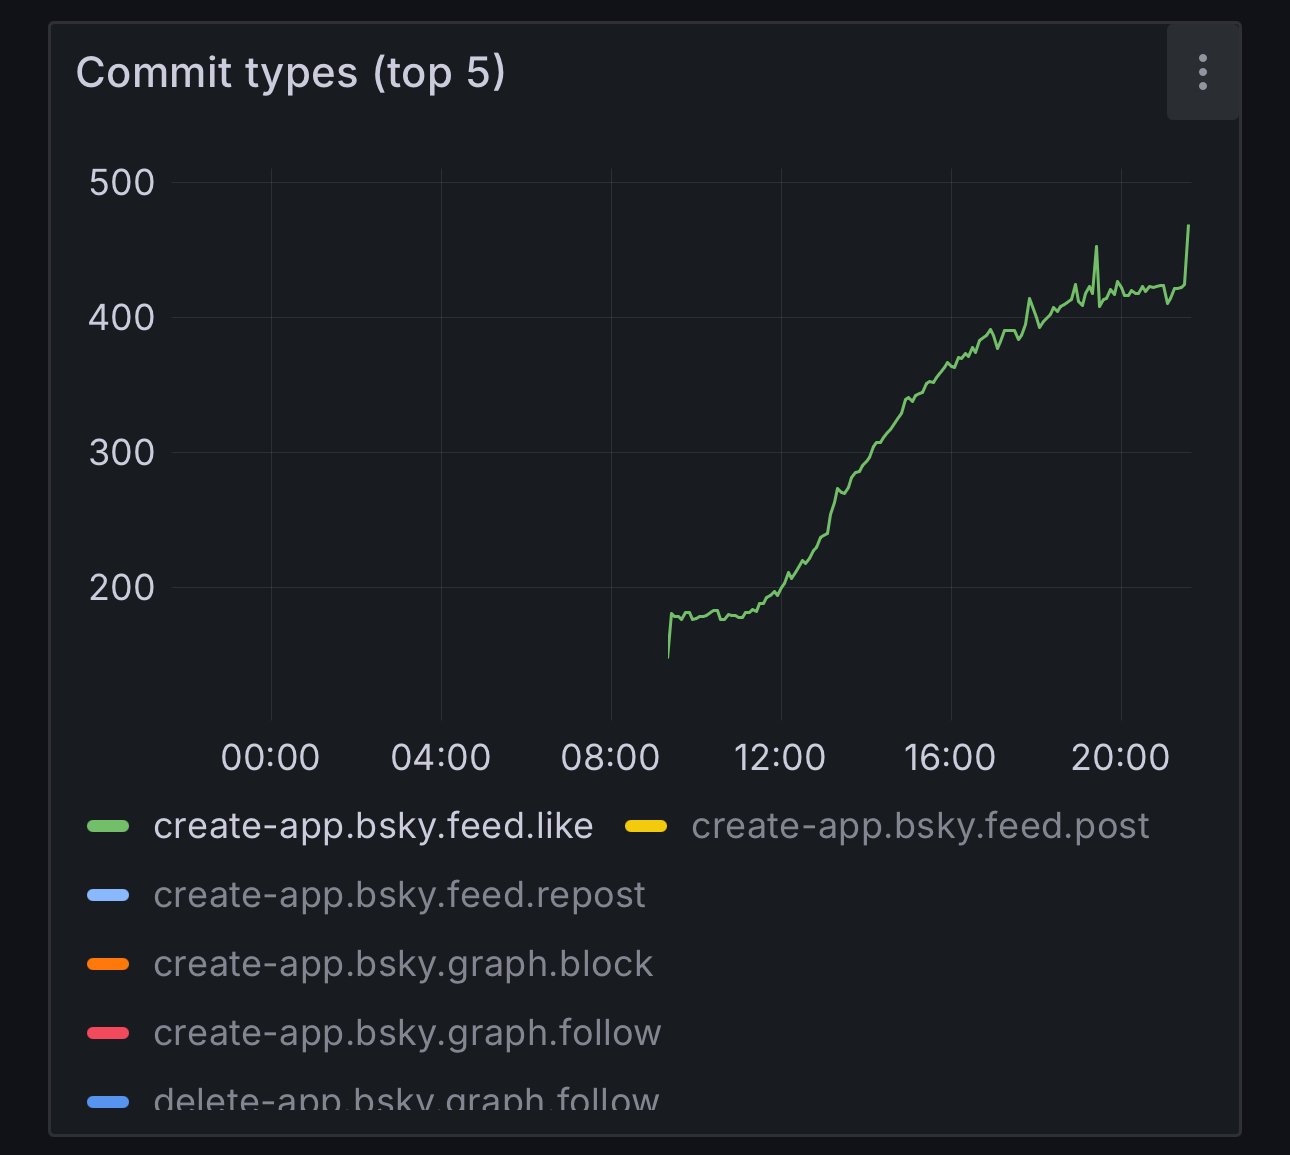Image resolution: width=1290 pixels, height=1155 pixels.
Task: Change the light blue feed.repost series color
Action: click(x=108, y=895)
